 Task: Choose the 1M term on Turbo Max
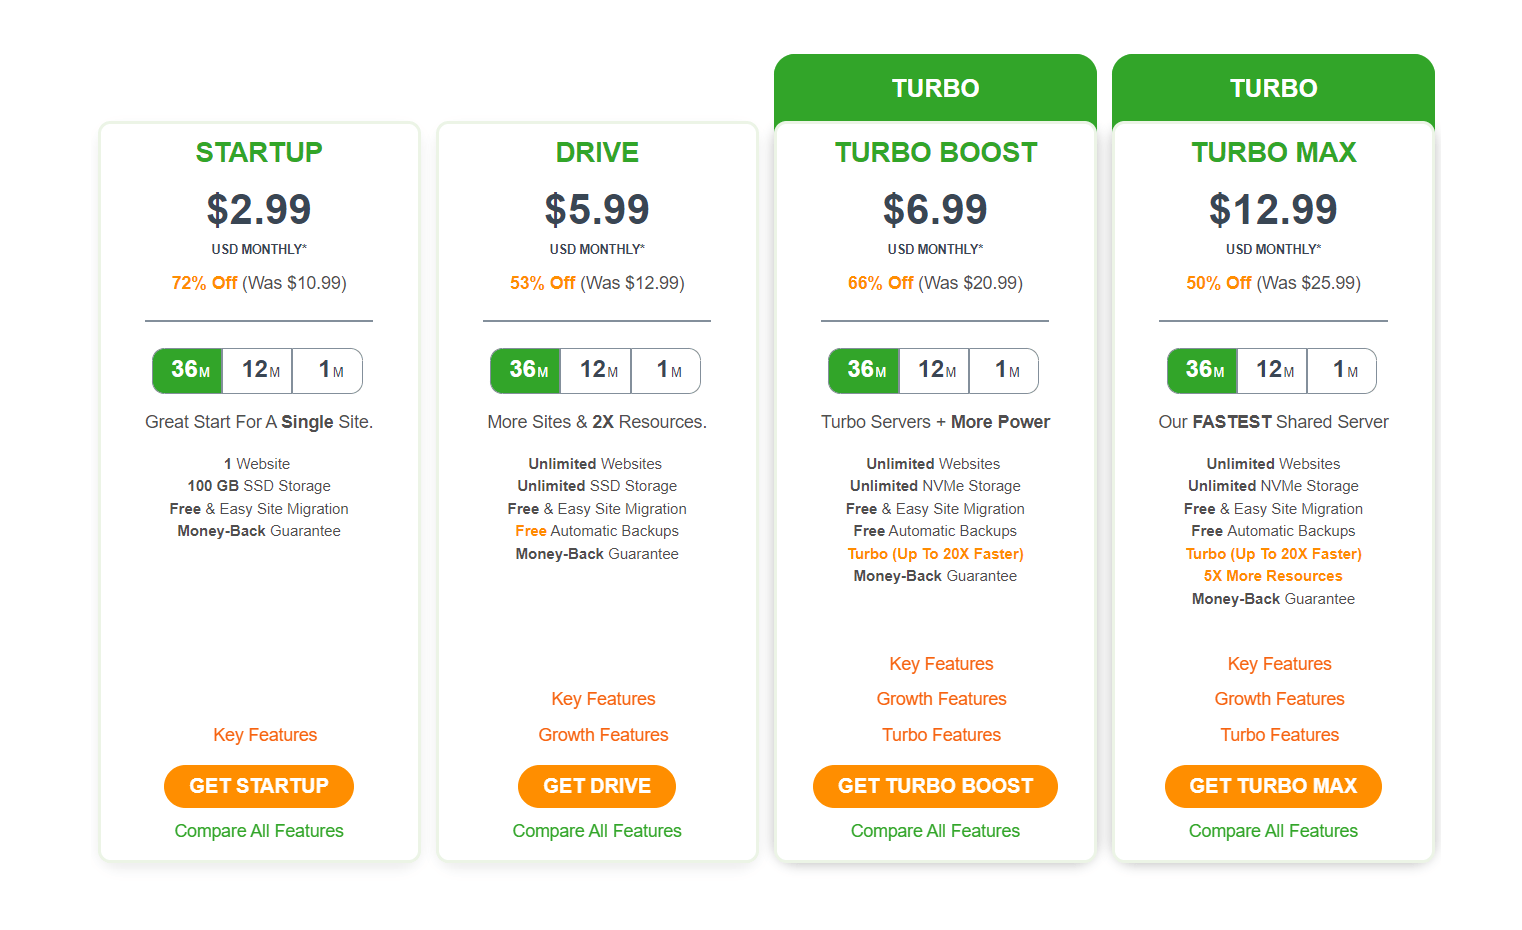pyautogui.click(x=1342, y=370)
